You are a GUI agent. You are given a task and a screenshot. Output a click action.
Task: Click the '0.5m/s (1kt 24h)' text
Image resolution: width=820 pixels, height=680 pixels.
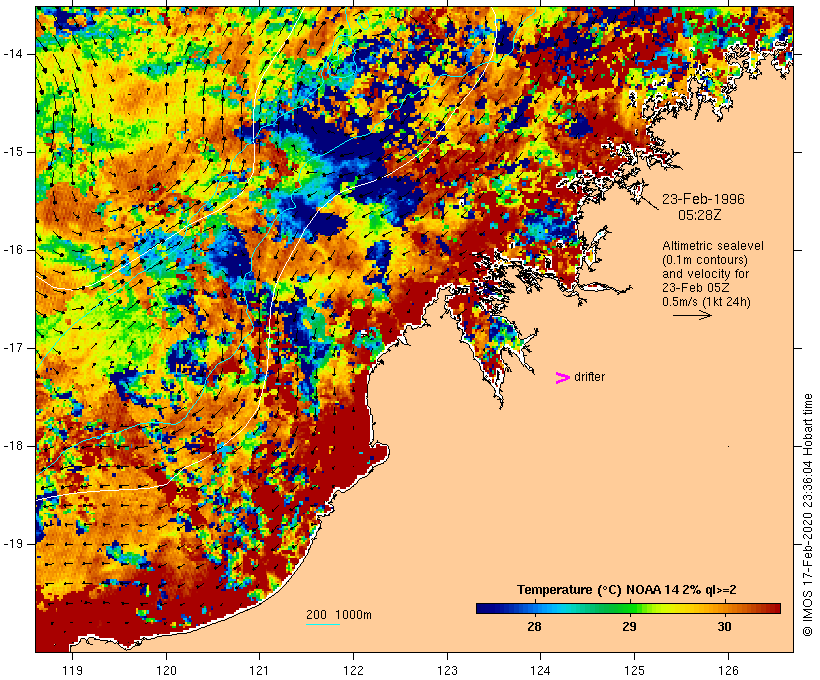[706, 302]
